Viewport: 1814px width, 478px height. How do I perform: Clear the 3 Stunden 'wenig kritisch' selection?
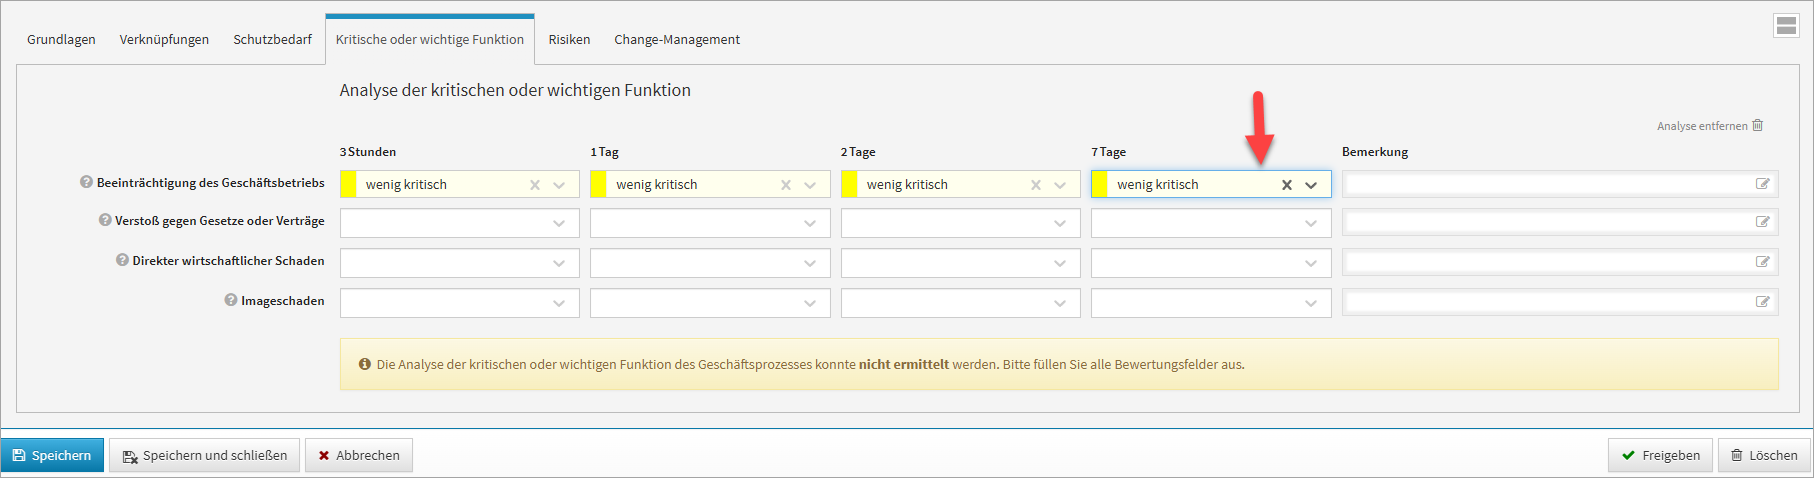535,185
